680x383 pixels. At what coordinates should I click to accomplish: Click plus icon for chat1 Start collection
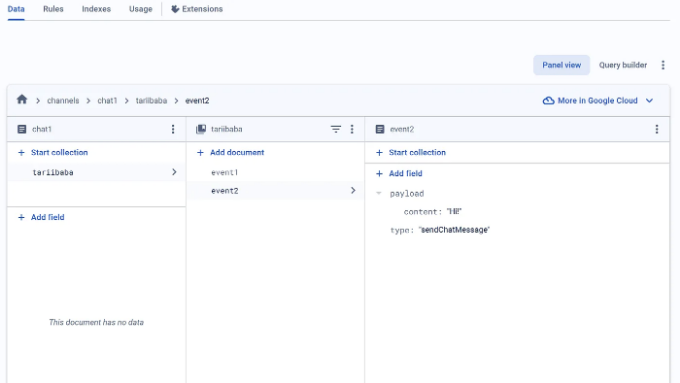[21, 153]
